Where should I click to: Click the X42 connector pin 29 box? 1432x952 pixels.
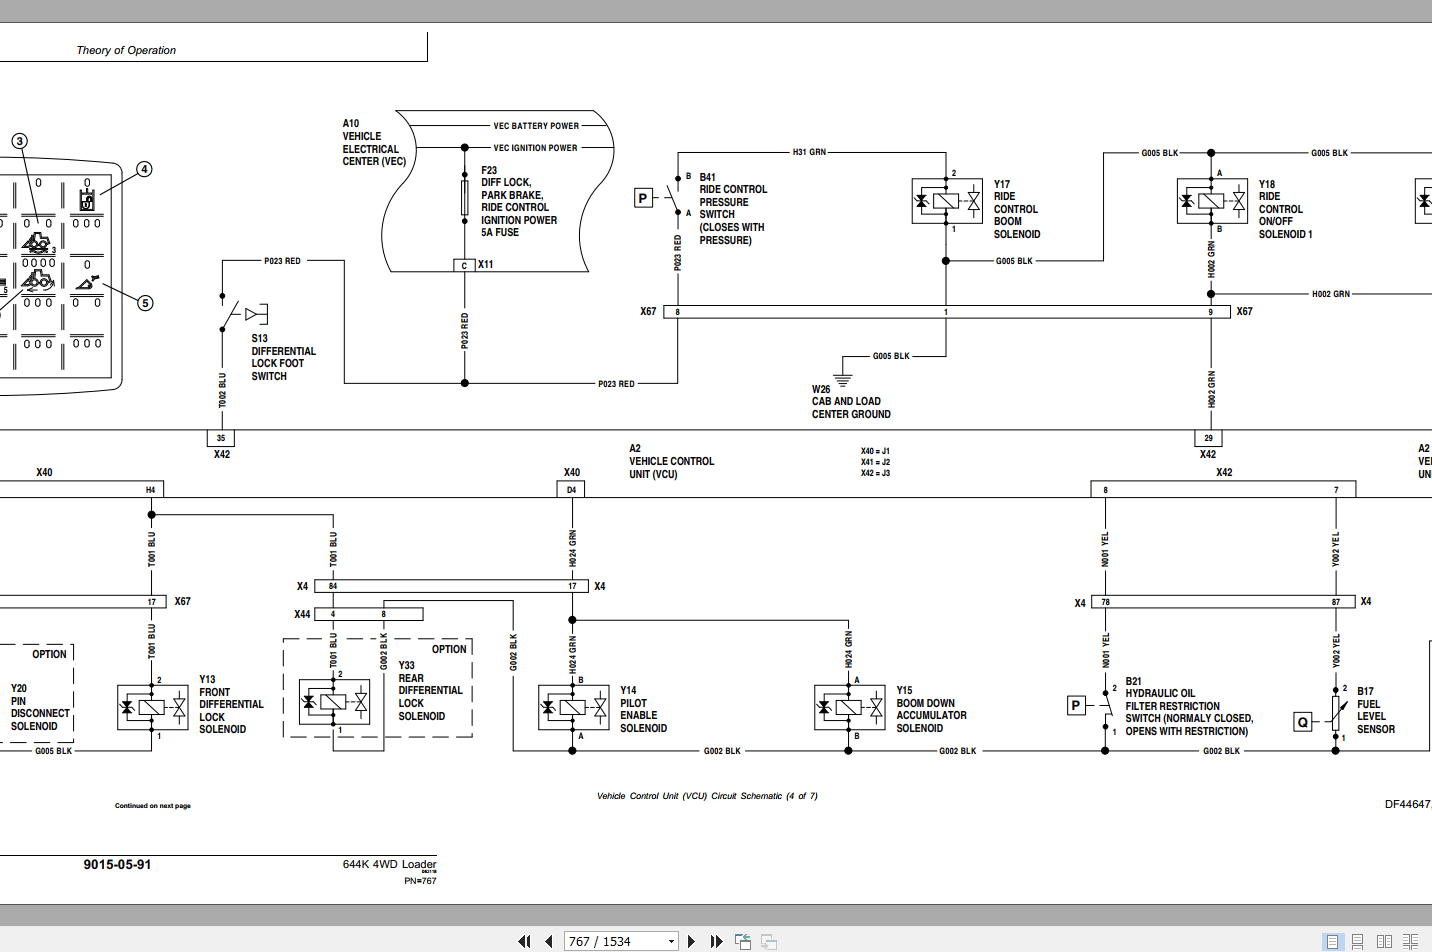(x=1208, y=438)
